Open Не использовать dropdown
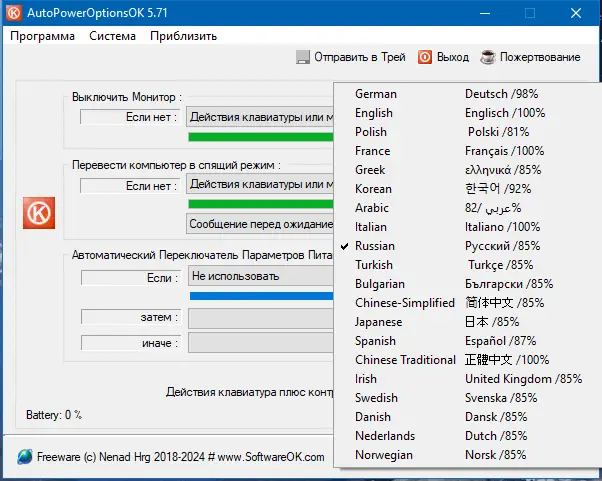 coord(261,276)
